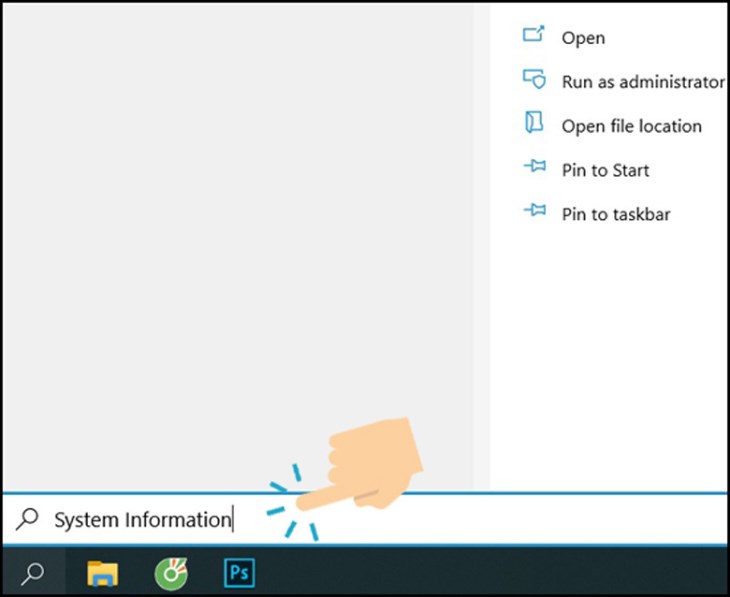Click the magnifier icon inside the search box
Image resolution: width=730 pixels, height=597 pixels.
27,519
